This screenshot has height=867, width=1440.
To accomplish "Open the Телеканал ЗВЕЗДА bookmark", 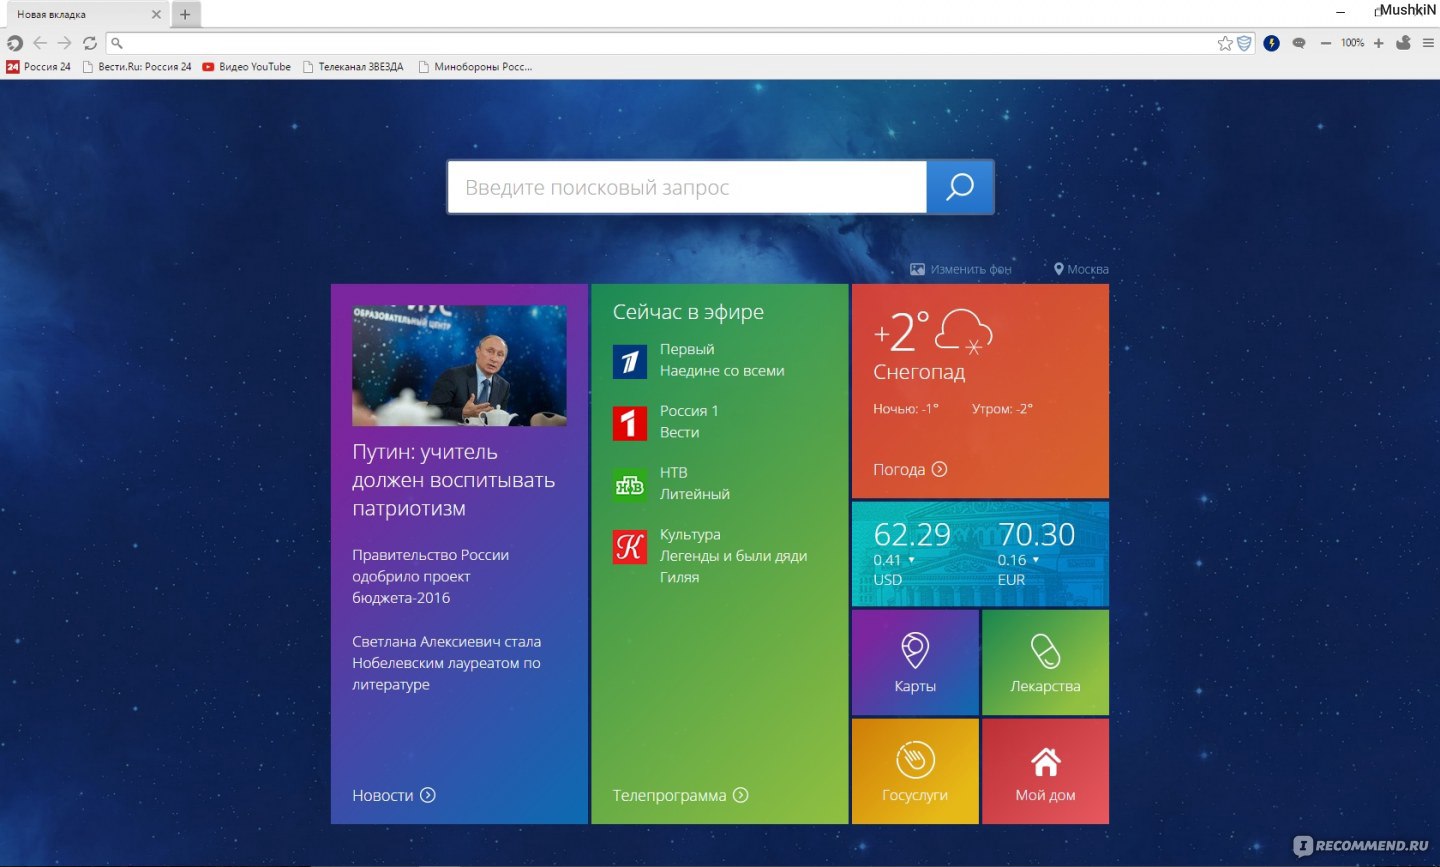I will [353, 67].
